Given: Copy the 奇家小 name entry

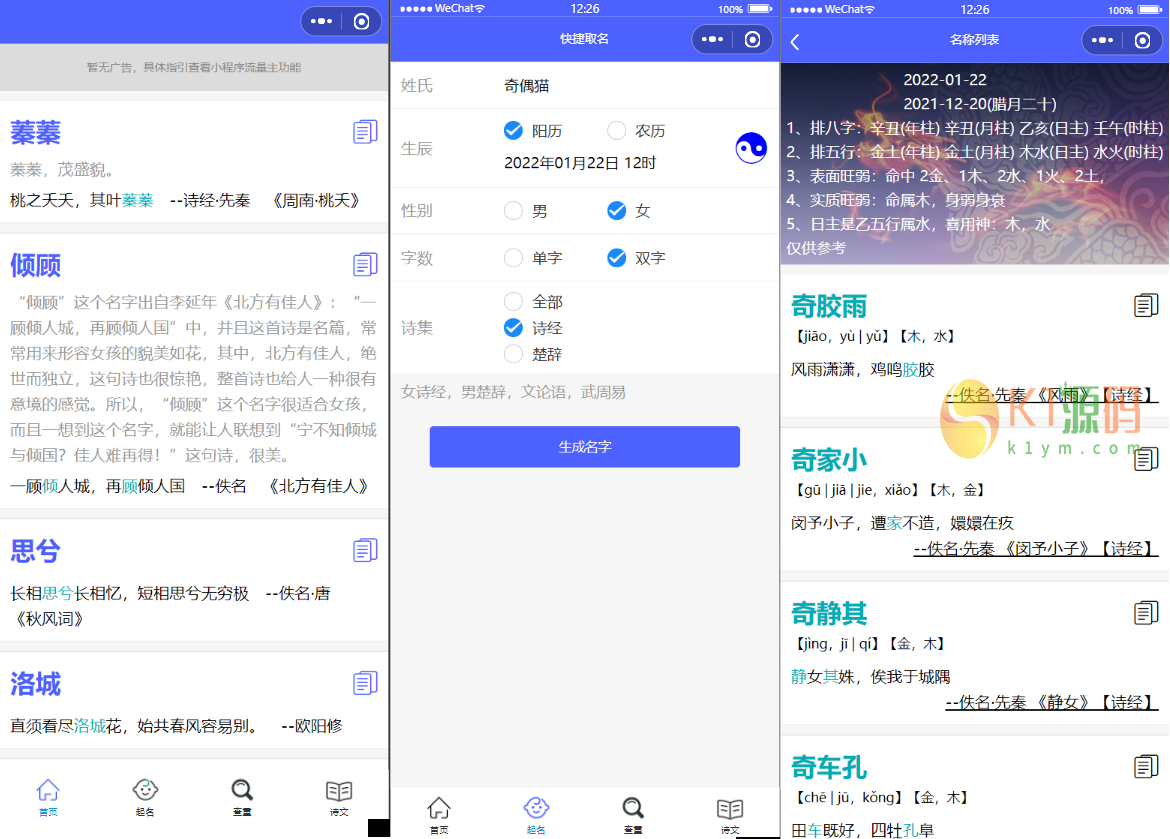Looking at the screenshot, I should [1145, 459].
